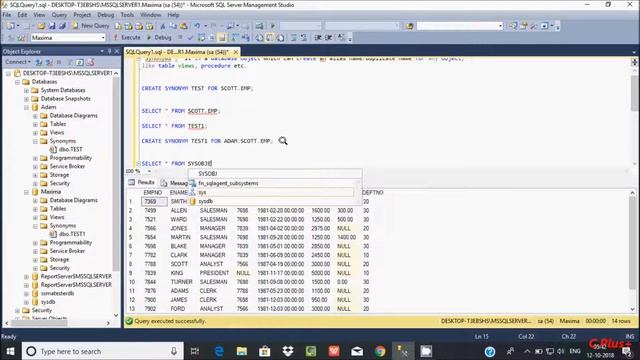640x360 pixels.
Task: Open the Tools menu
Action: pos(127,15)
